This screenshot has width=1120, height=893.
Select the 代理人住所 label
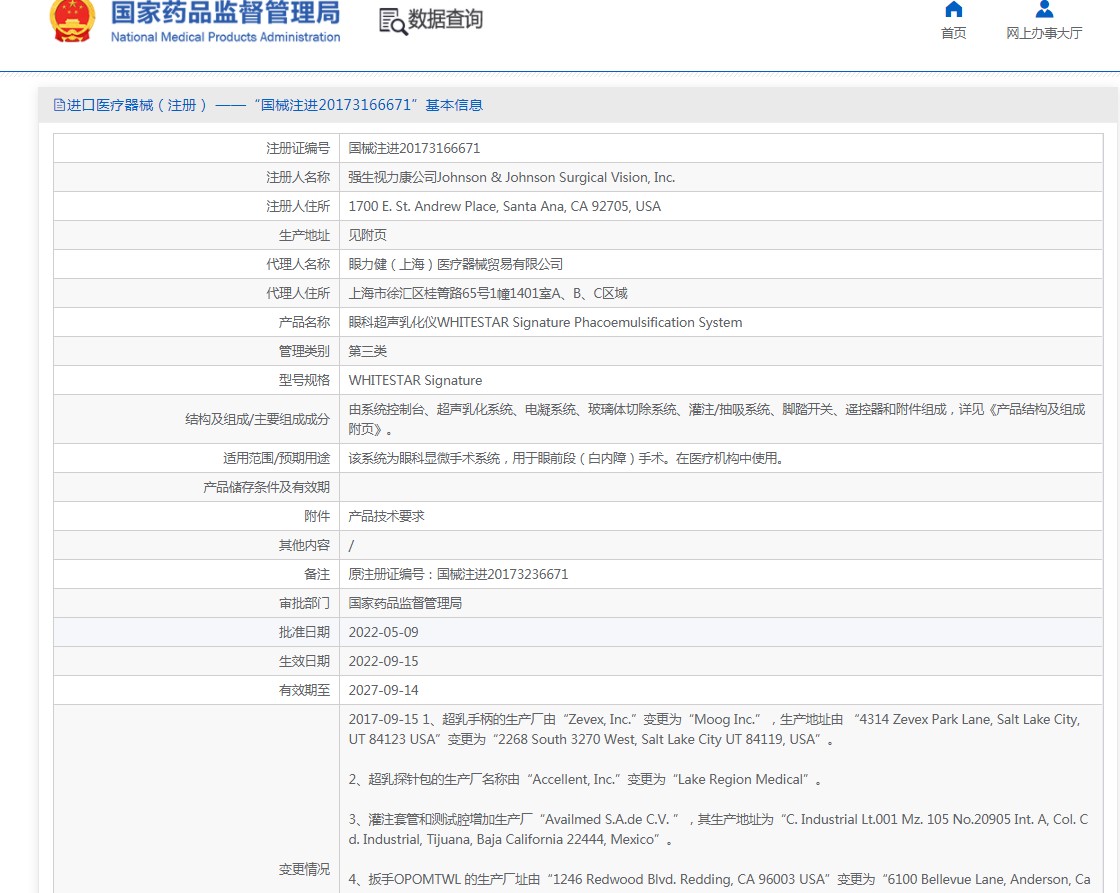click(x=298, y=294)
